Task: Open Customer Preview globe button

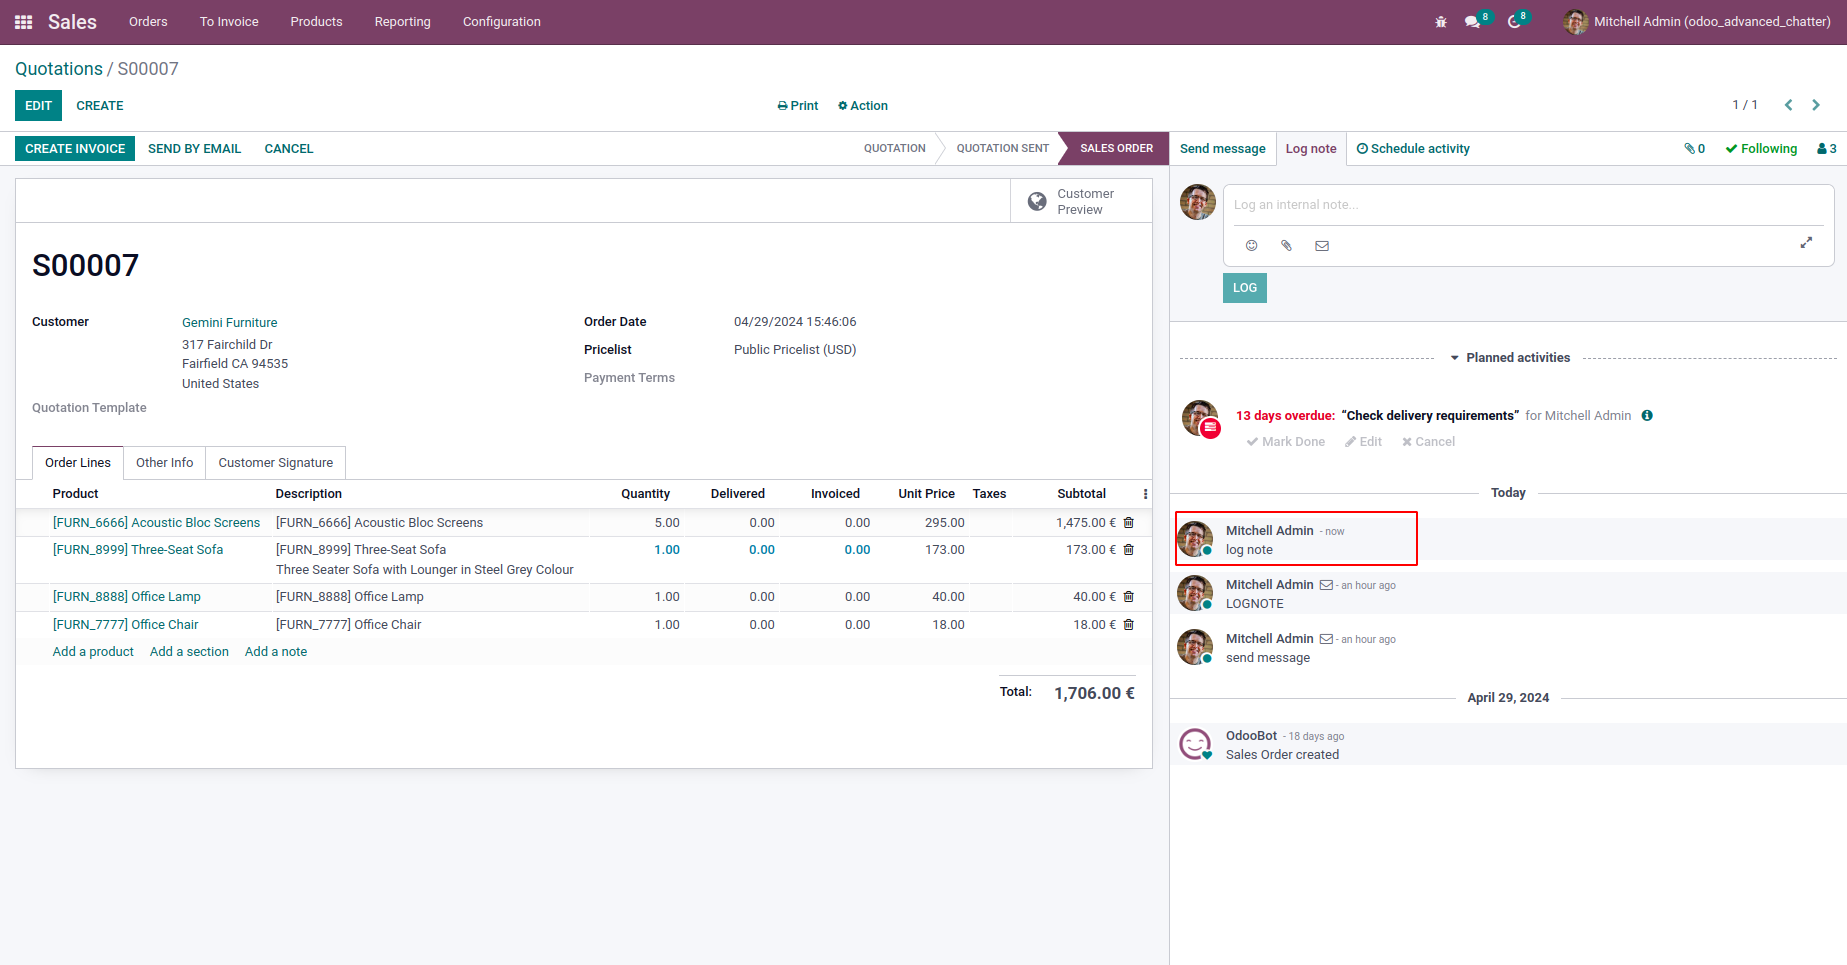Action: pyautogui.click(x=1081, y=201)
